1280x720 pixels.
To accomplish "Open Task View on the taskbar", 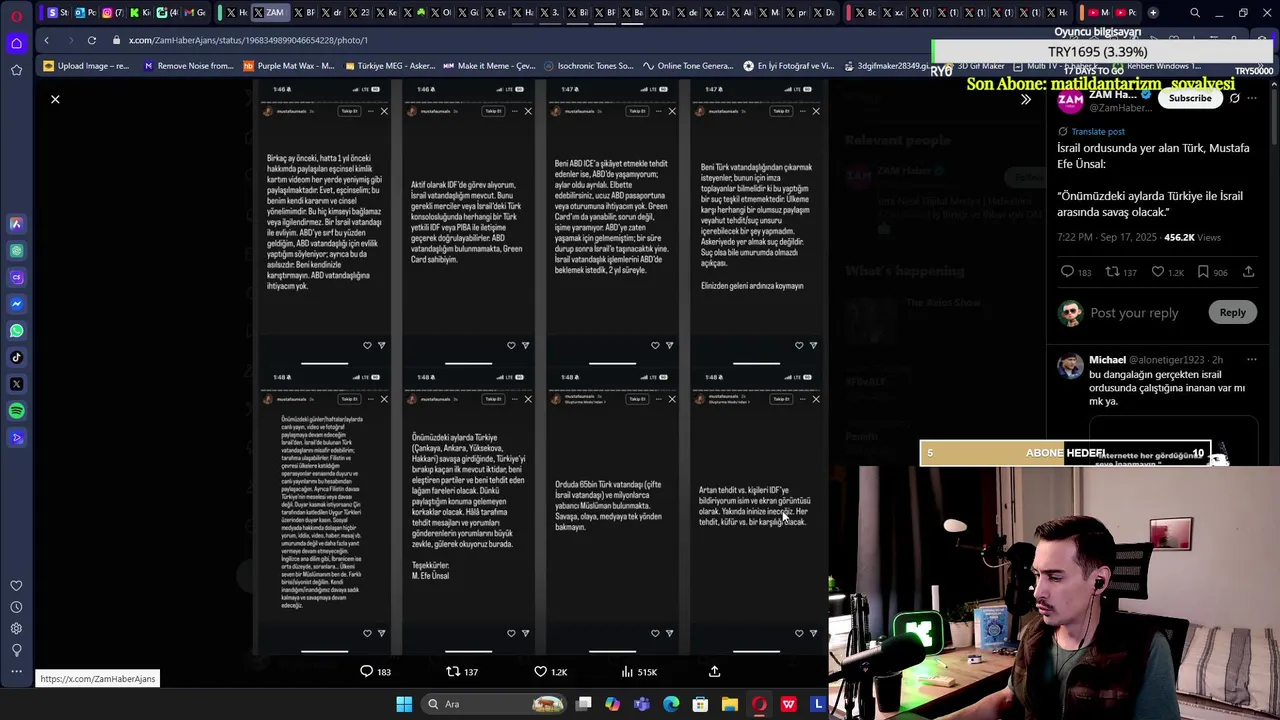I will [x=584, y=704].
